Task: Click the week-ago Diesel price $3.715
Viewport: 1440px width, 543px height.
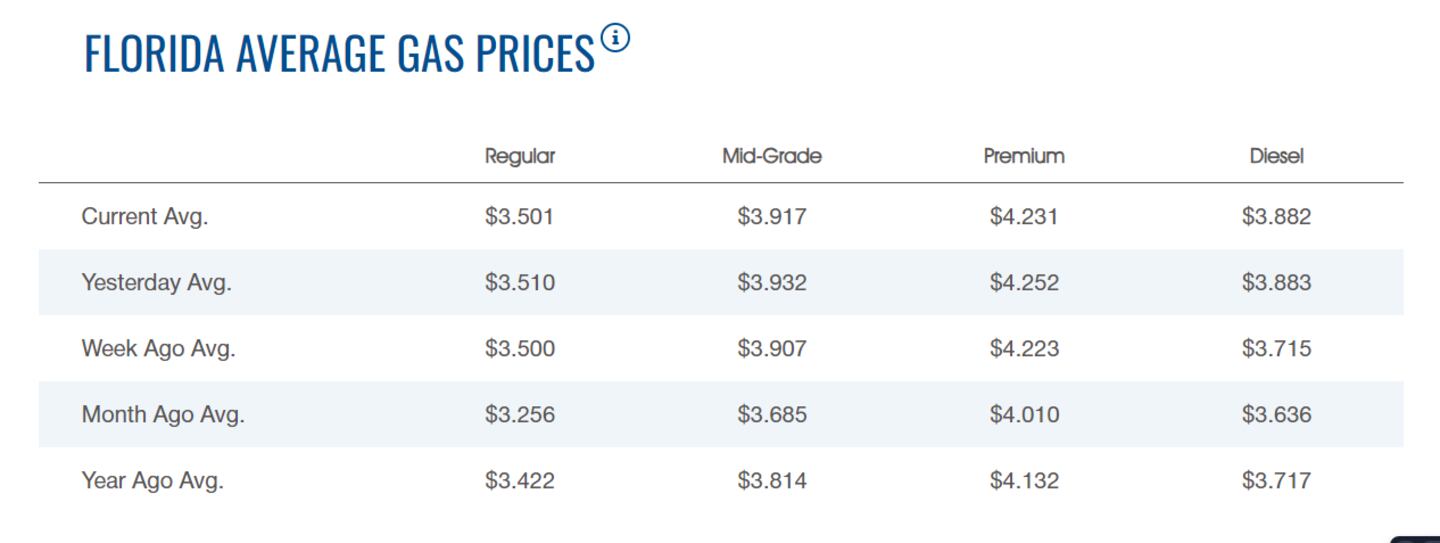Action: click(1276, 349)
